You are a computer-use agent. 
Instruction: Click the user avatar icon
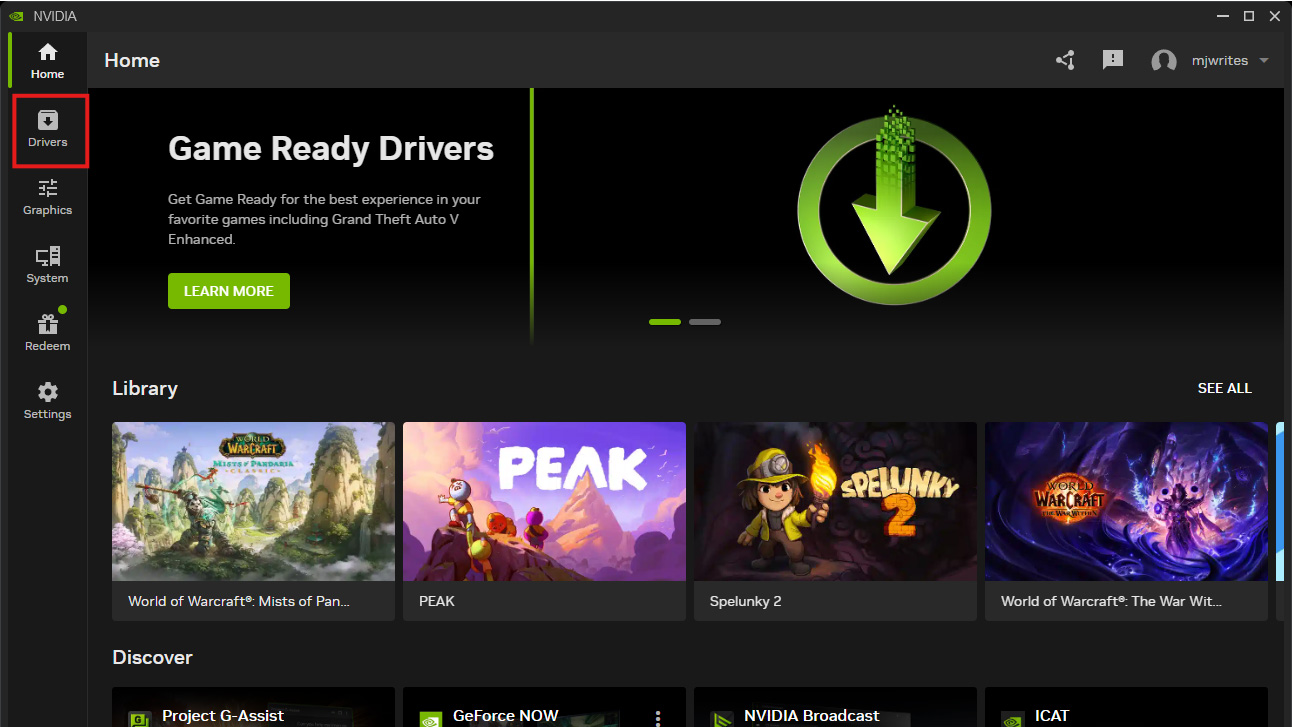pyautogui.click(x=1164, y=61)
